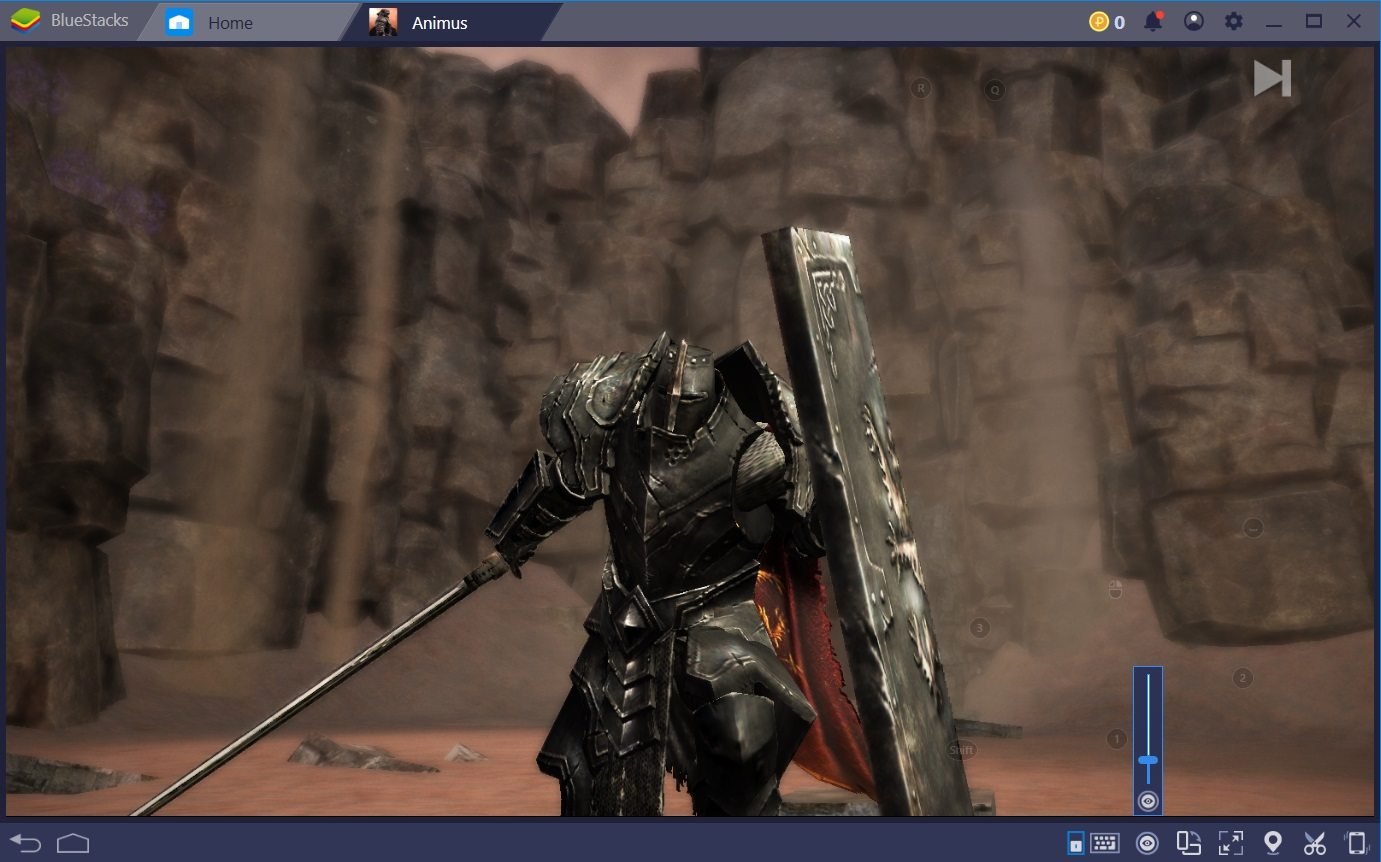This screenshot has height=862, width=1381.
Task: Click the 2 key overlay marker
Action: (1243, 678)
